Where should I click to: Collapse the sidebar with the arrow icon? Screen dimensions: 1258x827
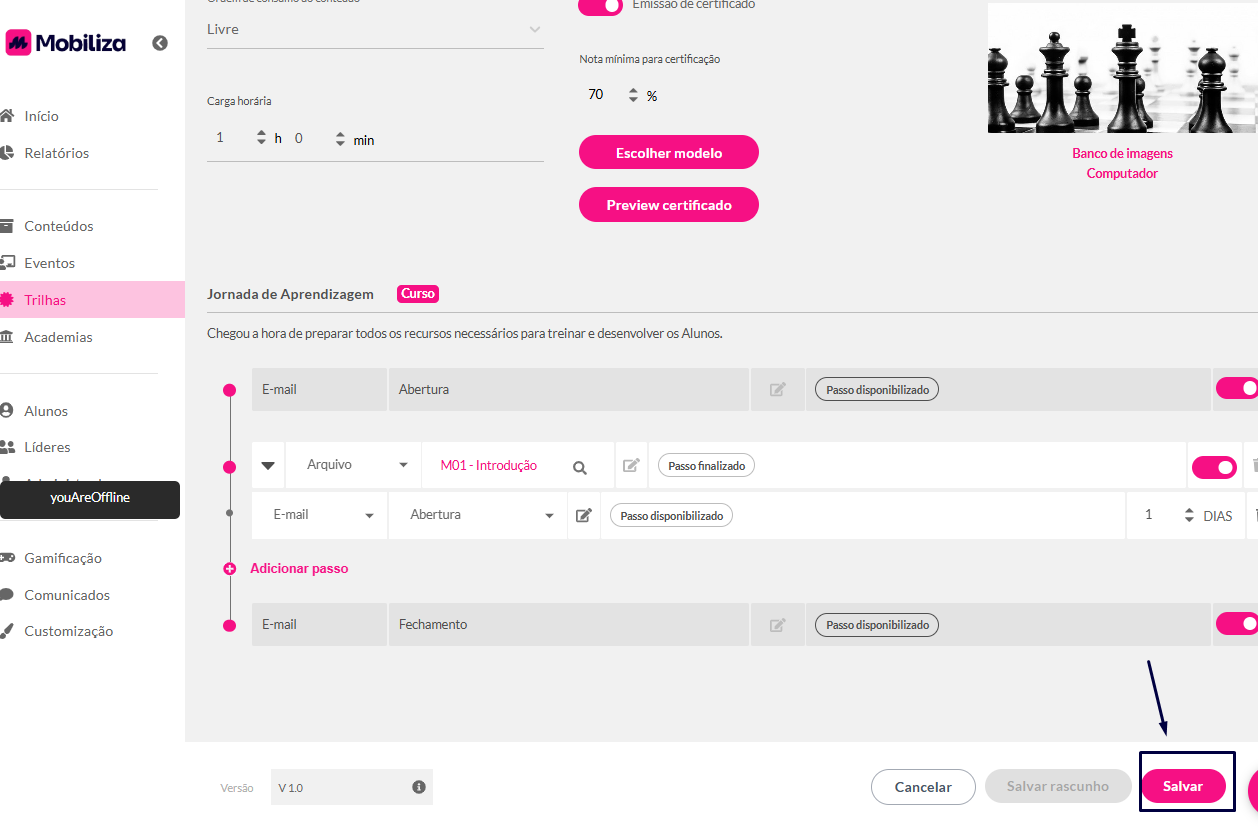click(x=160, y=43)
